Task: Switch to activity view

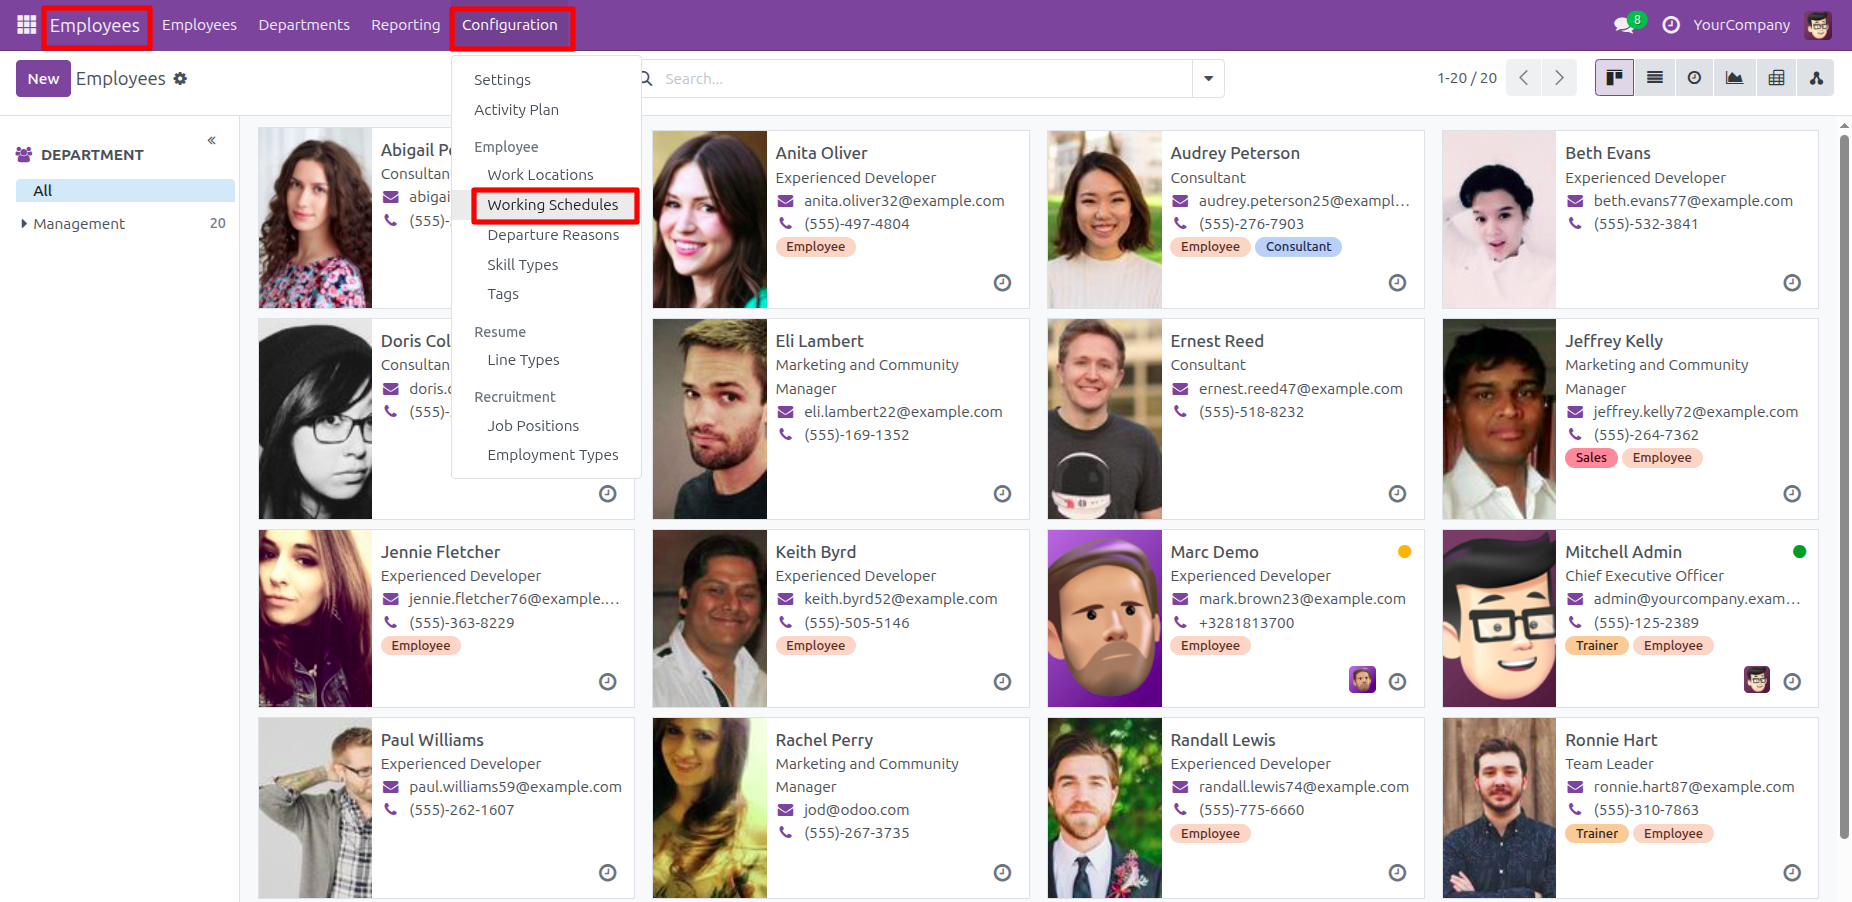Action: [x=1694, y=78]
